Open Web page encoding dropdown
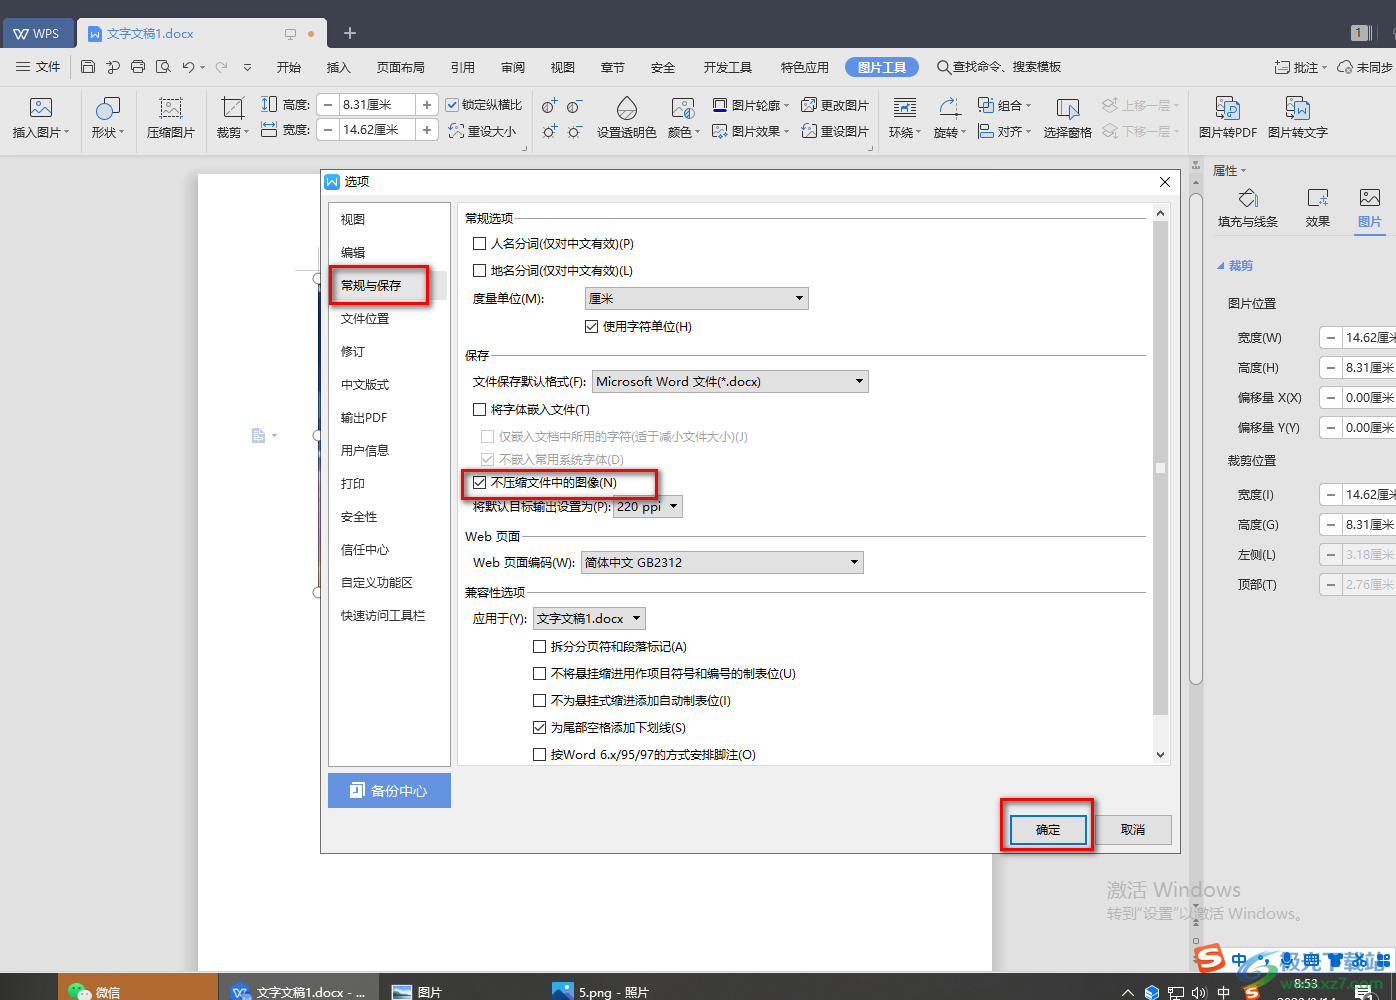The width and height of the screenshot is (1396, 1000). click(x=722, y=562)
